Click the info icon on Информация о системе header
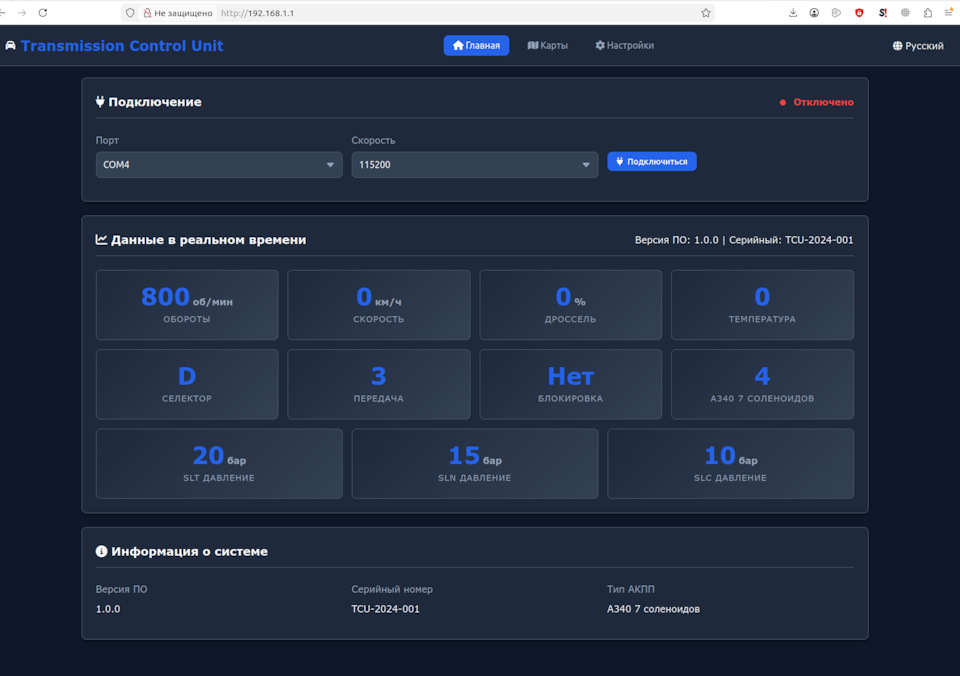This screenshot has height=676, width=960. tap(100, 551)
